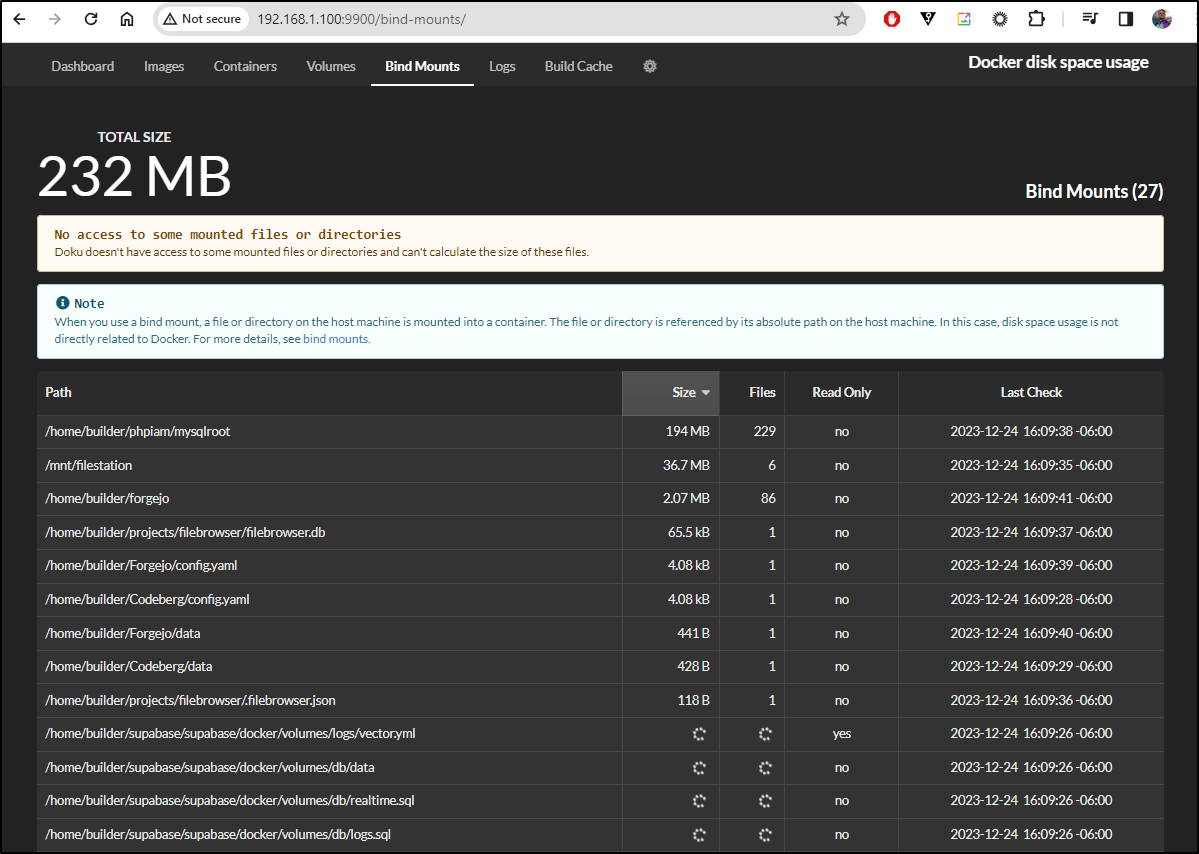Toggle the browser side panel icon
This screenshot has height=854, width=1199.
(x=1126, y=19)
